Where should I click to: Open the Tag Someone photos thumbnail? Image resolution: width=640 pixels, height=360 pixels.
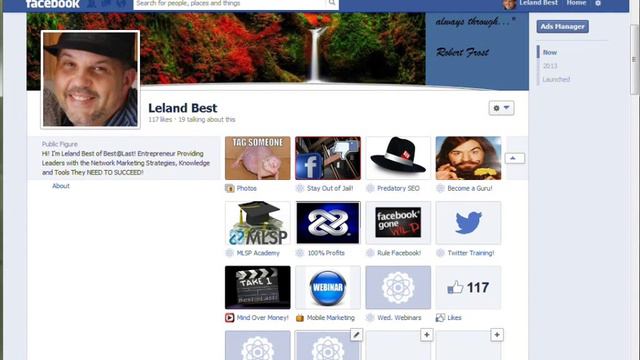[x=258, y=158]
